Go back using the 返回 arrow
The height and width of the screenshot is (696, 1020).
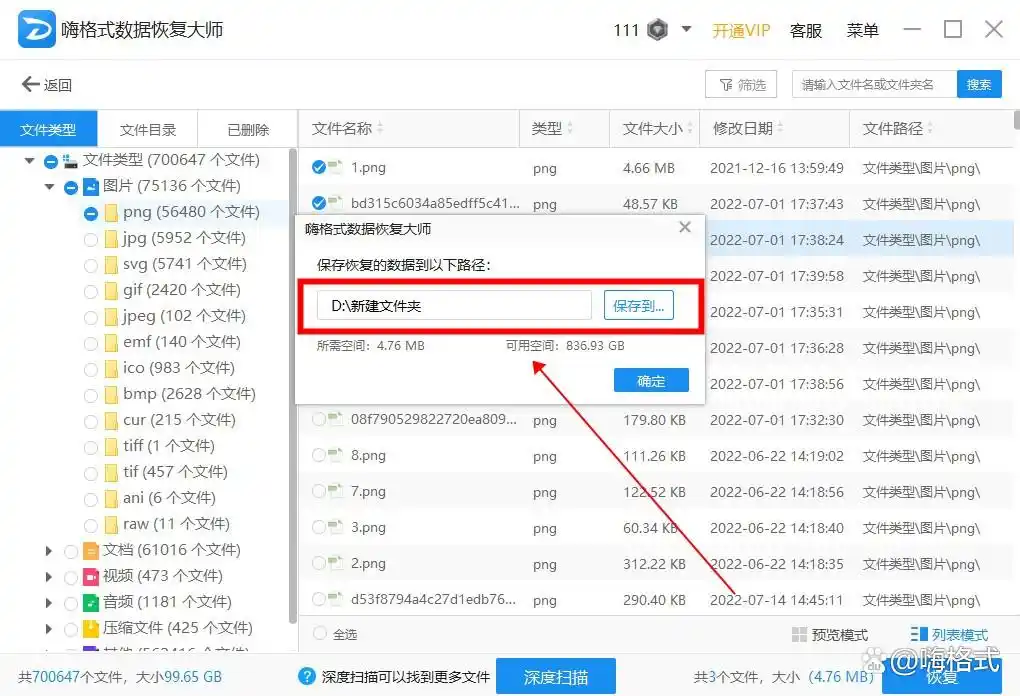click(x=46, y=85)
